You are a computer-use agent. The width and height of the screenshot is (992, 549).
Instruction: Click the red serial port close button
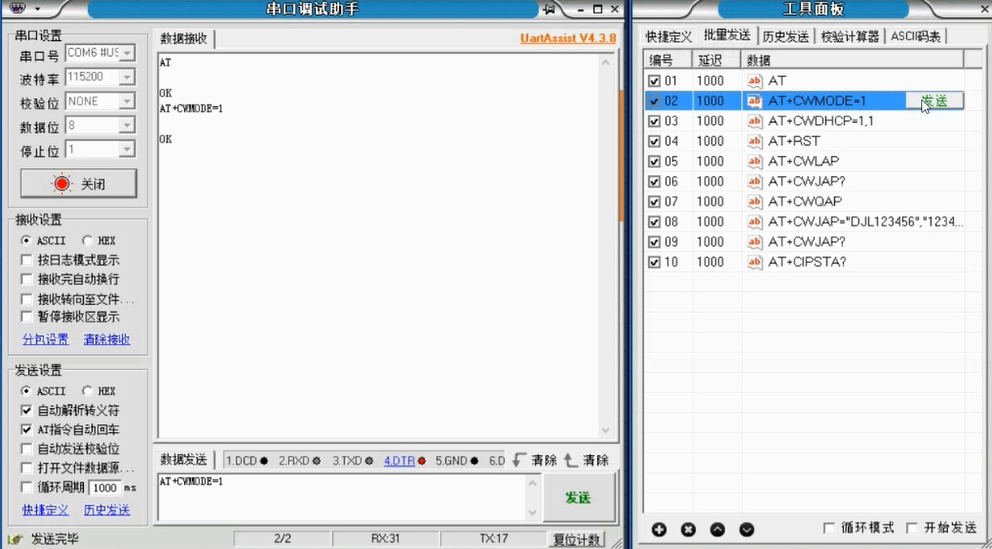click(78, 183)
